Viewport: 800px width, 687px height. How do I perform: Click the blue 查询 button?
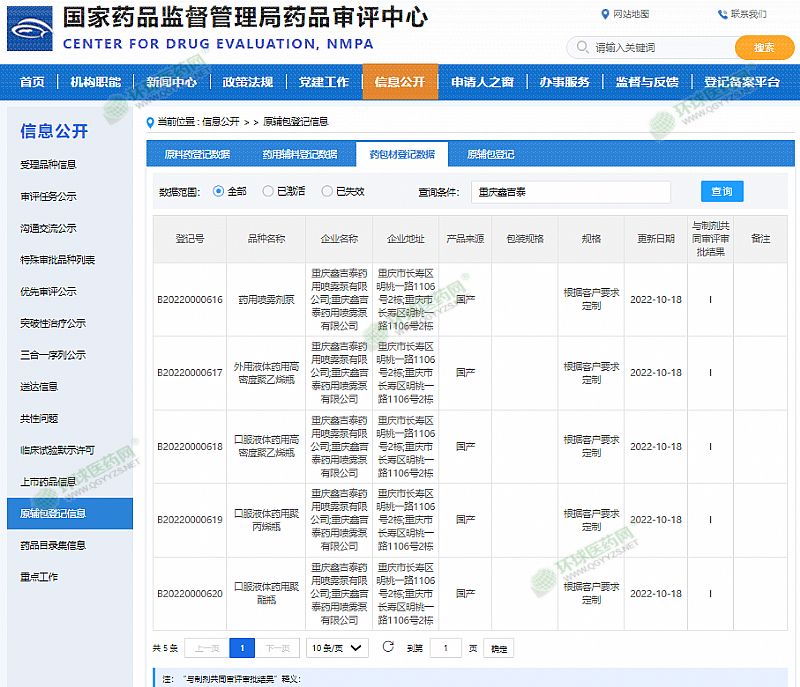(721, 191)
